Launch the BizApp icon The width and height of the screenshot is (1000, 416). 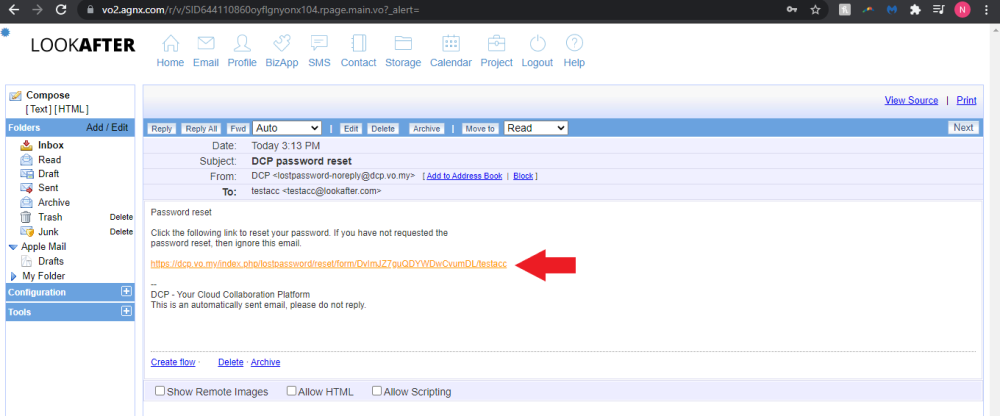pos(282,44)
